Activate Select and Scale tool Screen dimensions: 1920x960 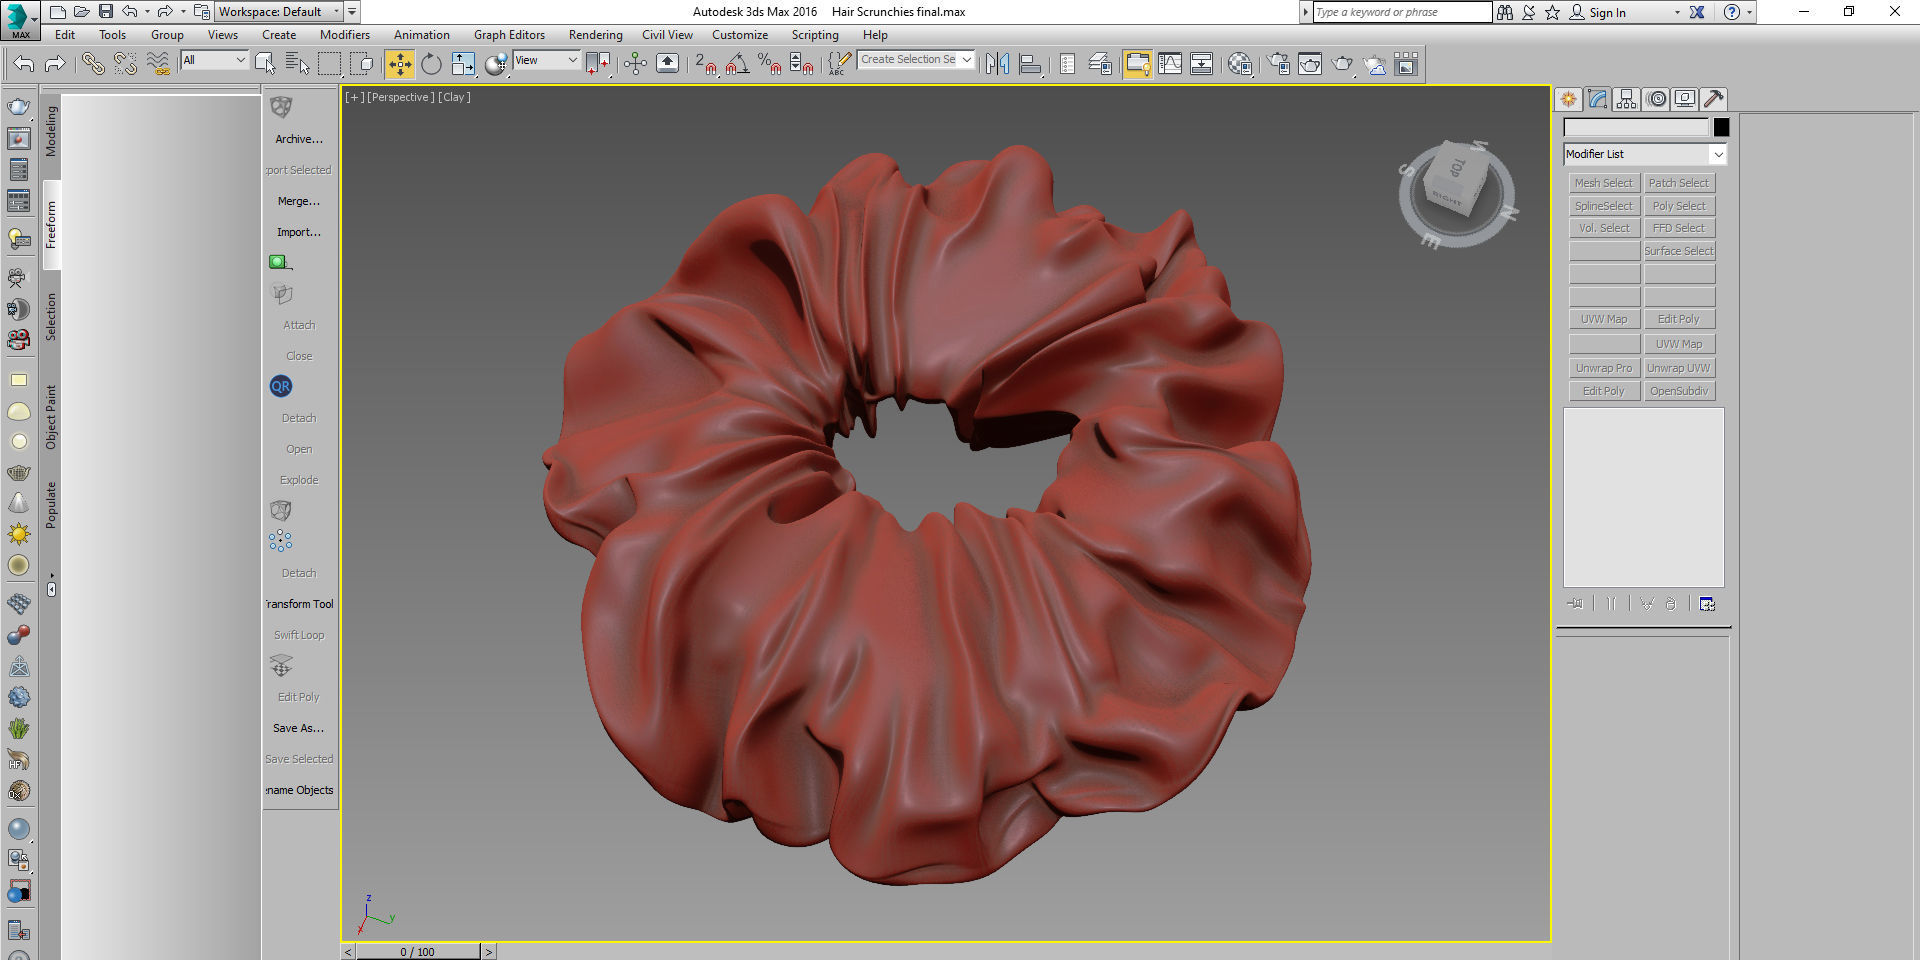[463, 64]
